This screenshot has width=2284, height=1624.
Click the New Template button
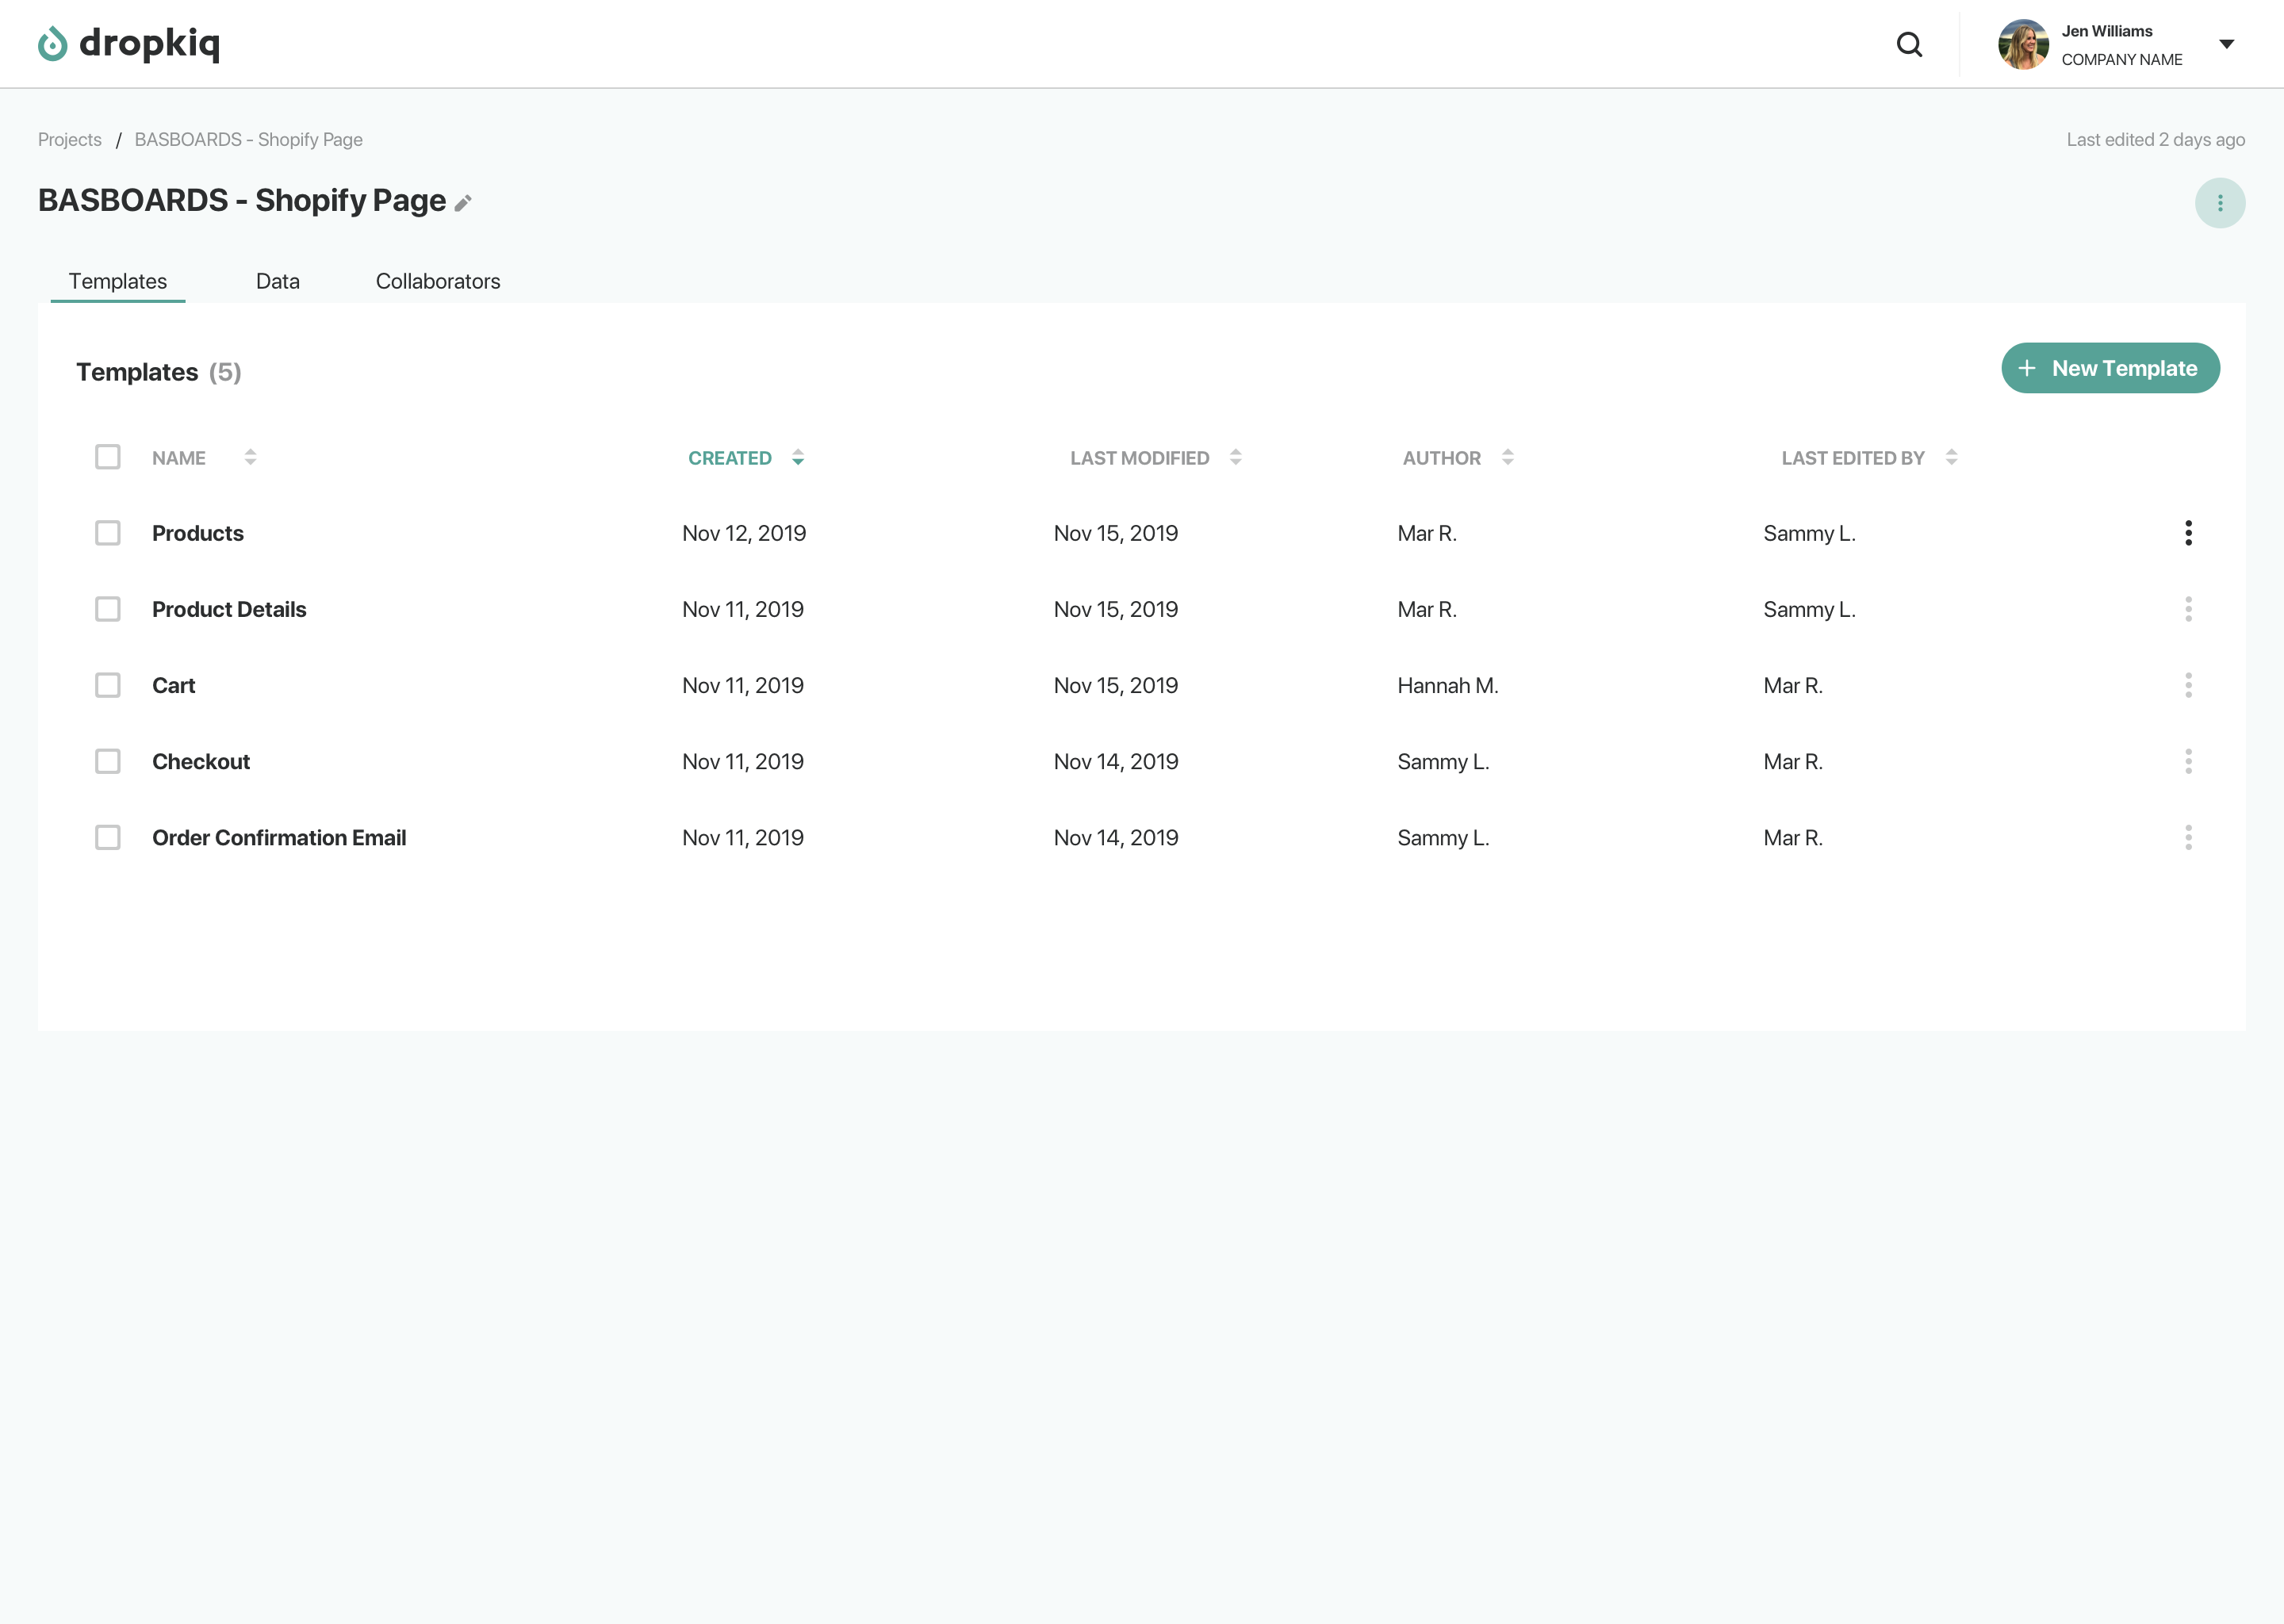[2109, 368]
